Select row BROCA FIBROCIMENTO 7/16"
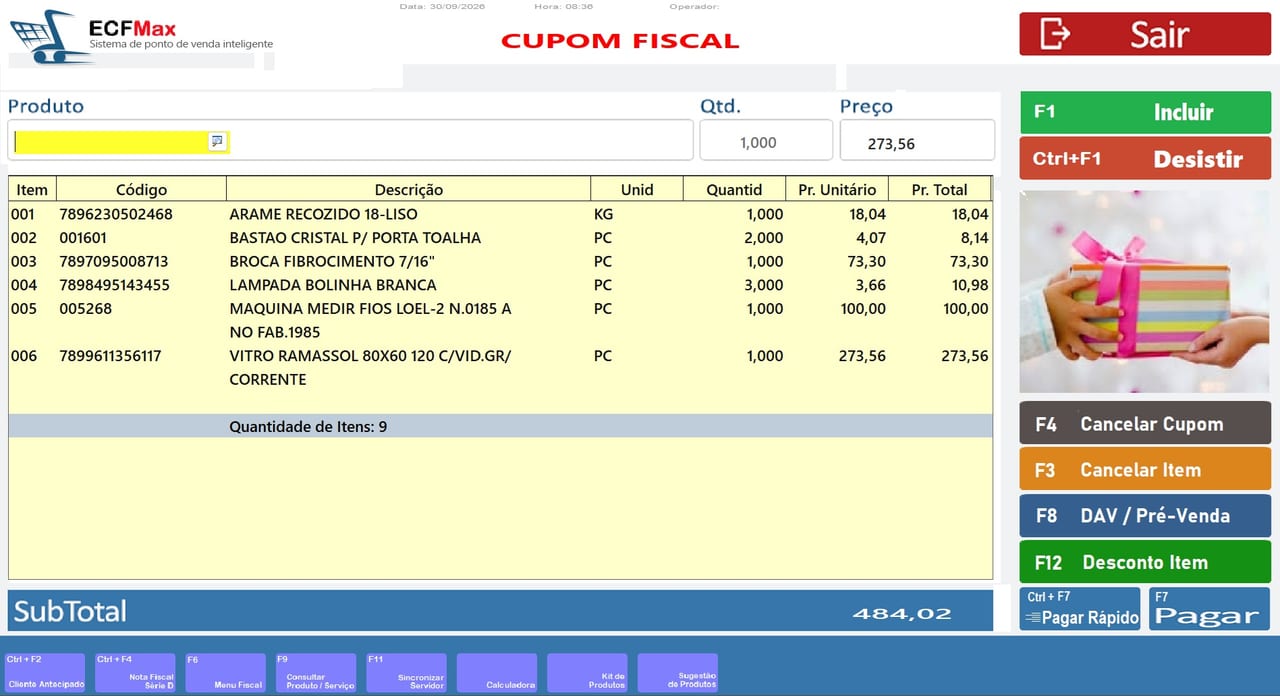 coord(500,261)
